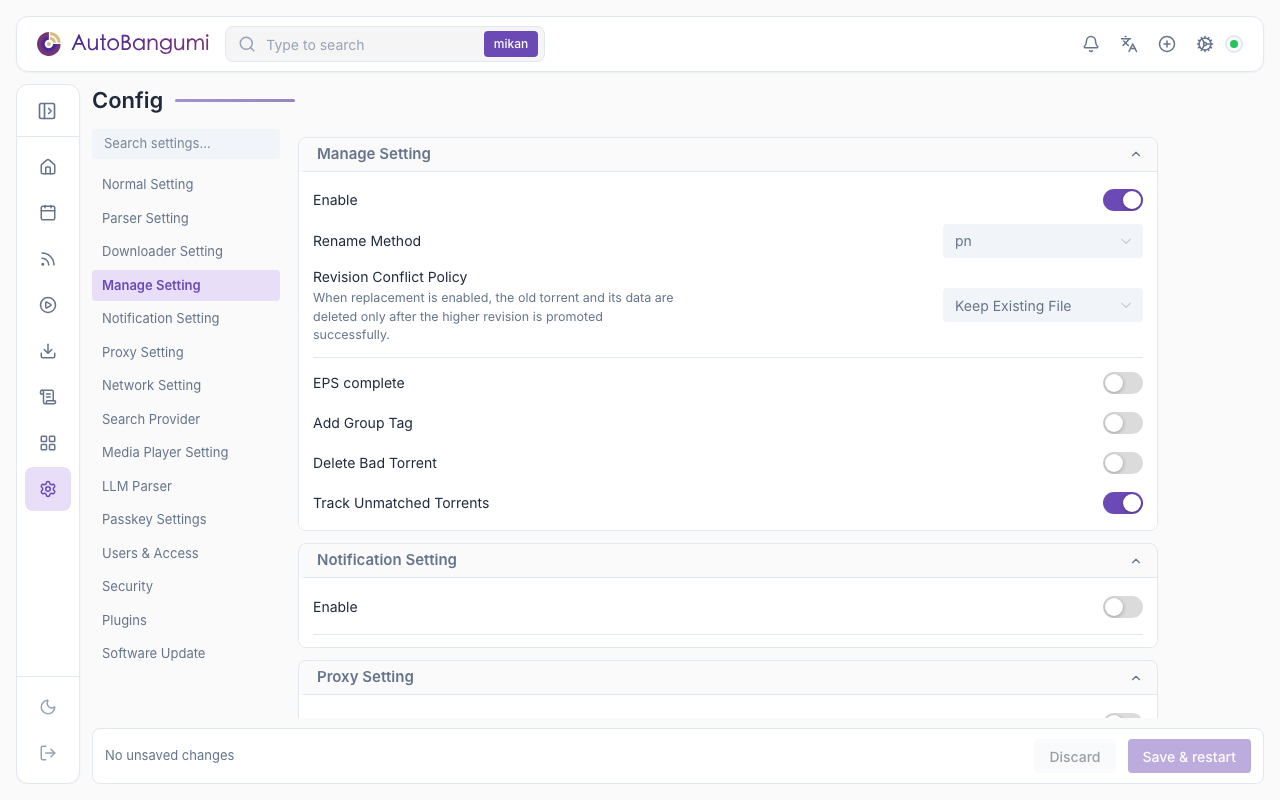1280x800 pixels.
Task: Turn off Track Unmatched Torrents toggle
Action: coord(1123,503)
